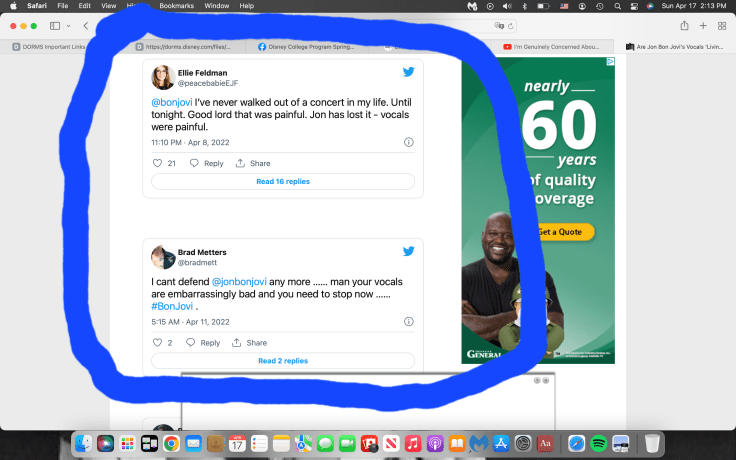
Task: Click Read 2 replies button
Action: [283, 361]
